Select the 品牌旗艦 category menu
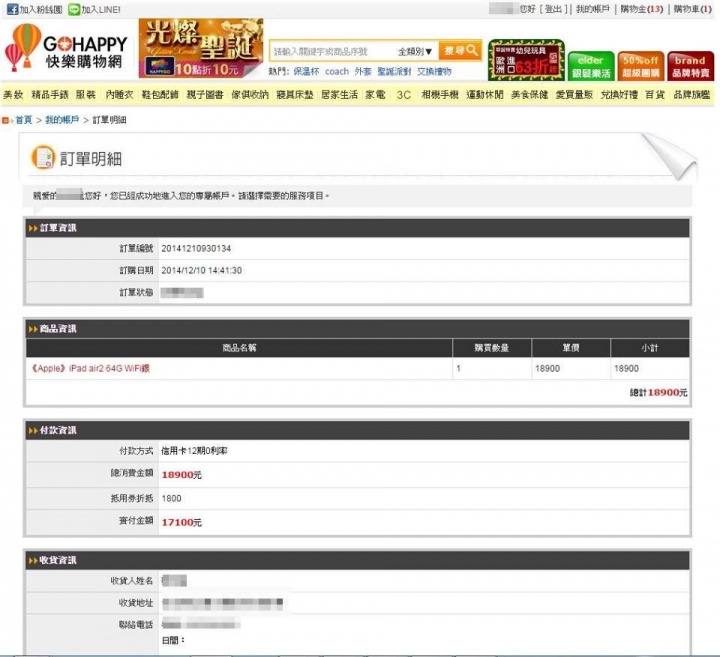Screen dimensions: 720x657 tap(692, 95)
